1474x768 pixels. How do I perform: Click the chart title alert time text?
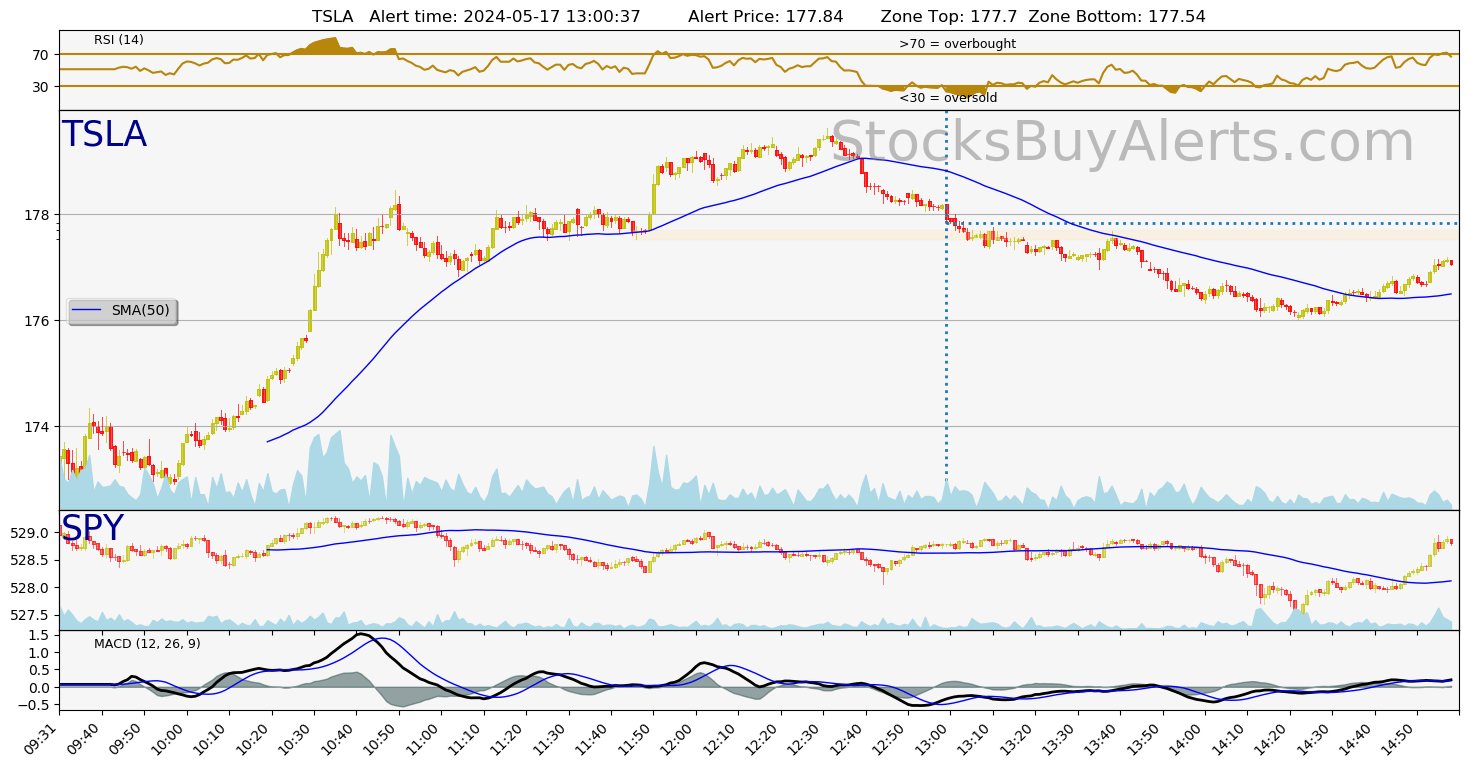pos(505,17)
